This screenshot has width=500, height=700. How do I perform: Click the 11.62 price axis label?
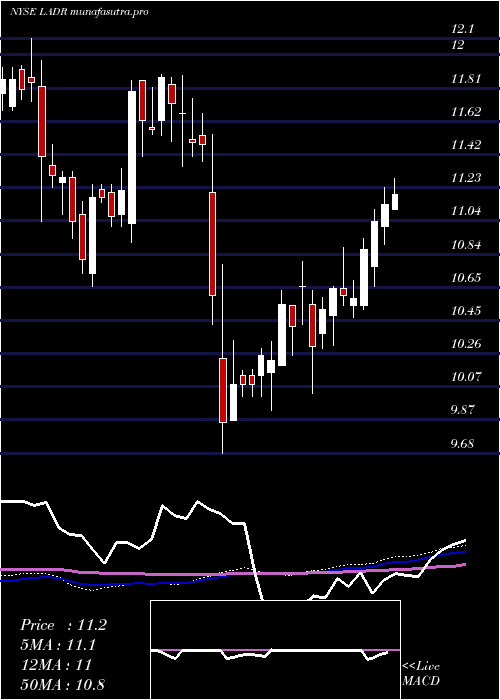[466, 112]
